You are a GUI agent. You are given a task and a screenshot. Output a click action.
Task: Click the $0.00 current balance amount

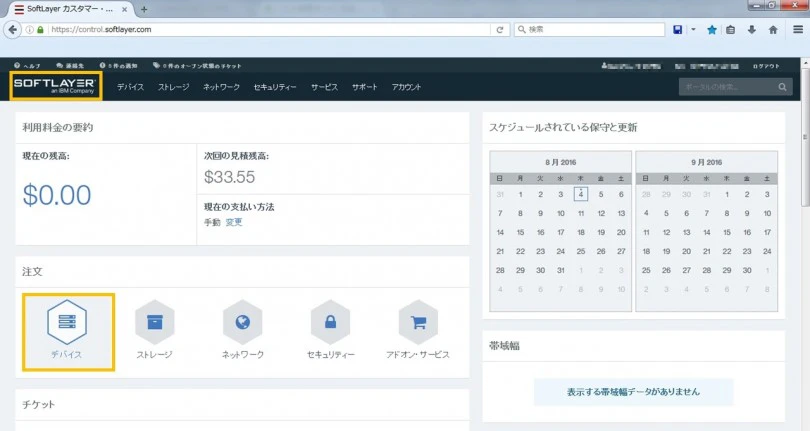tap(57, 195)
